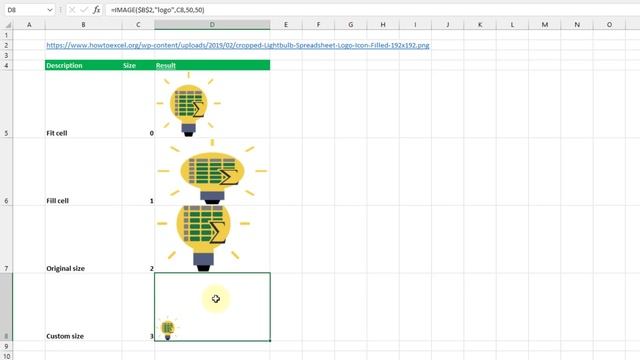
Task: Confirm the formula with checkmark icon
Action: [x=84, y=10]
